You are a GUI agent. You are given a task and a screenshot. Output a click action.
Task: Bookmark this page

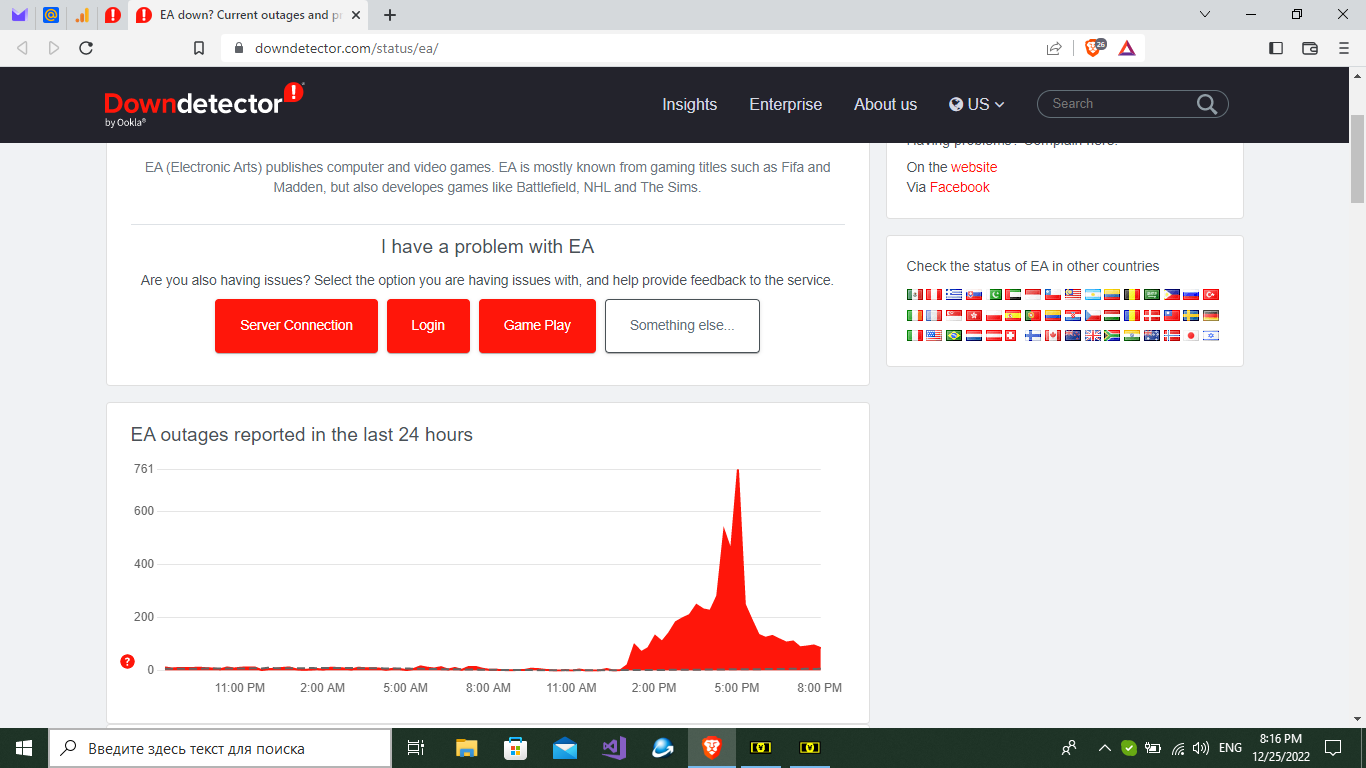click(x=199, y=48)
